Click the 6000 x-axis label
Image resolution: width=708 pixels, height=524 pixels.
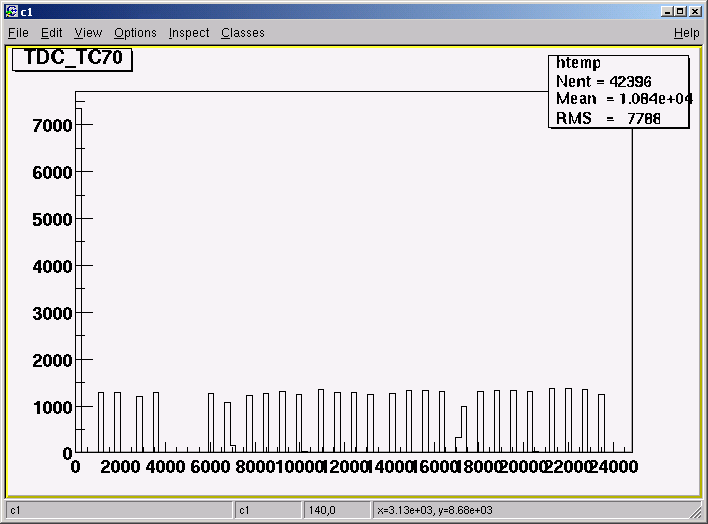tap(210, 467)
